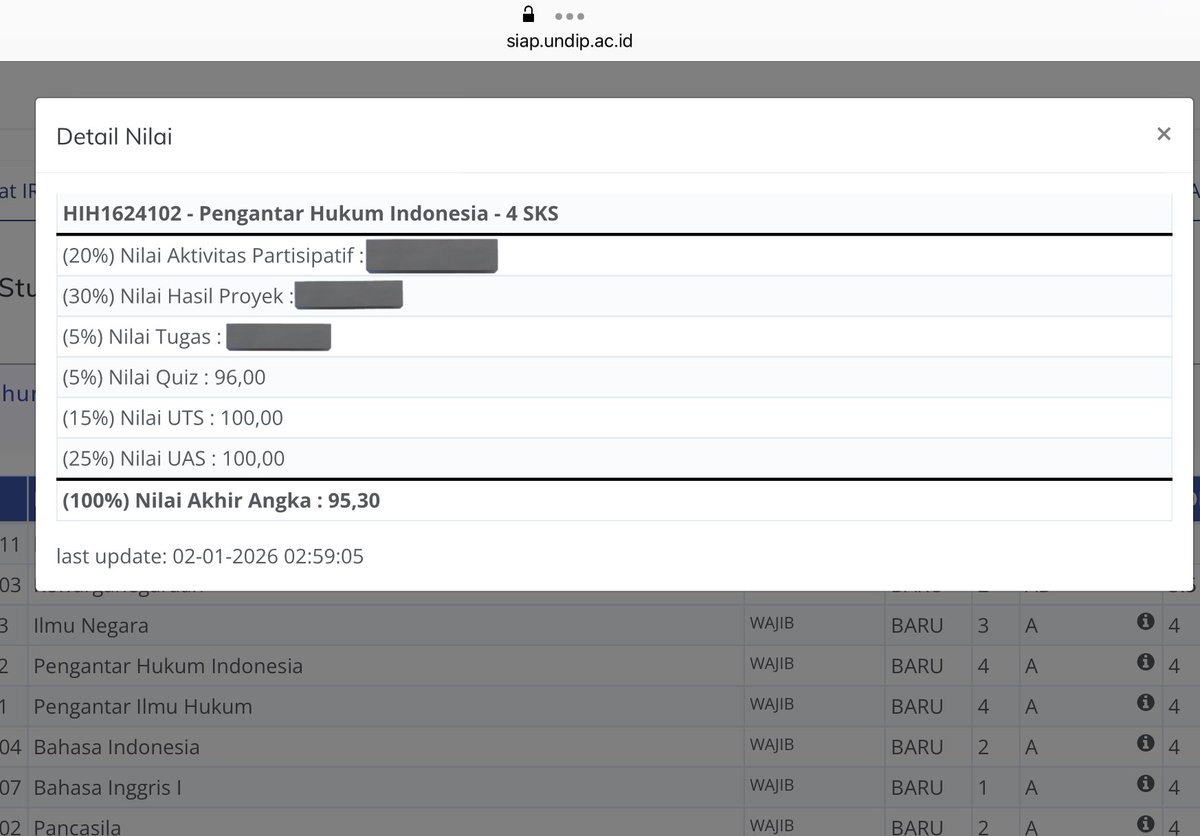Open the info icon for Bahasa Inggris I
Image resolution: width=1200 pixels, height=836 pixels.
click(1146, 784)
